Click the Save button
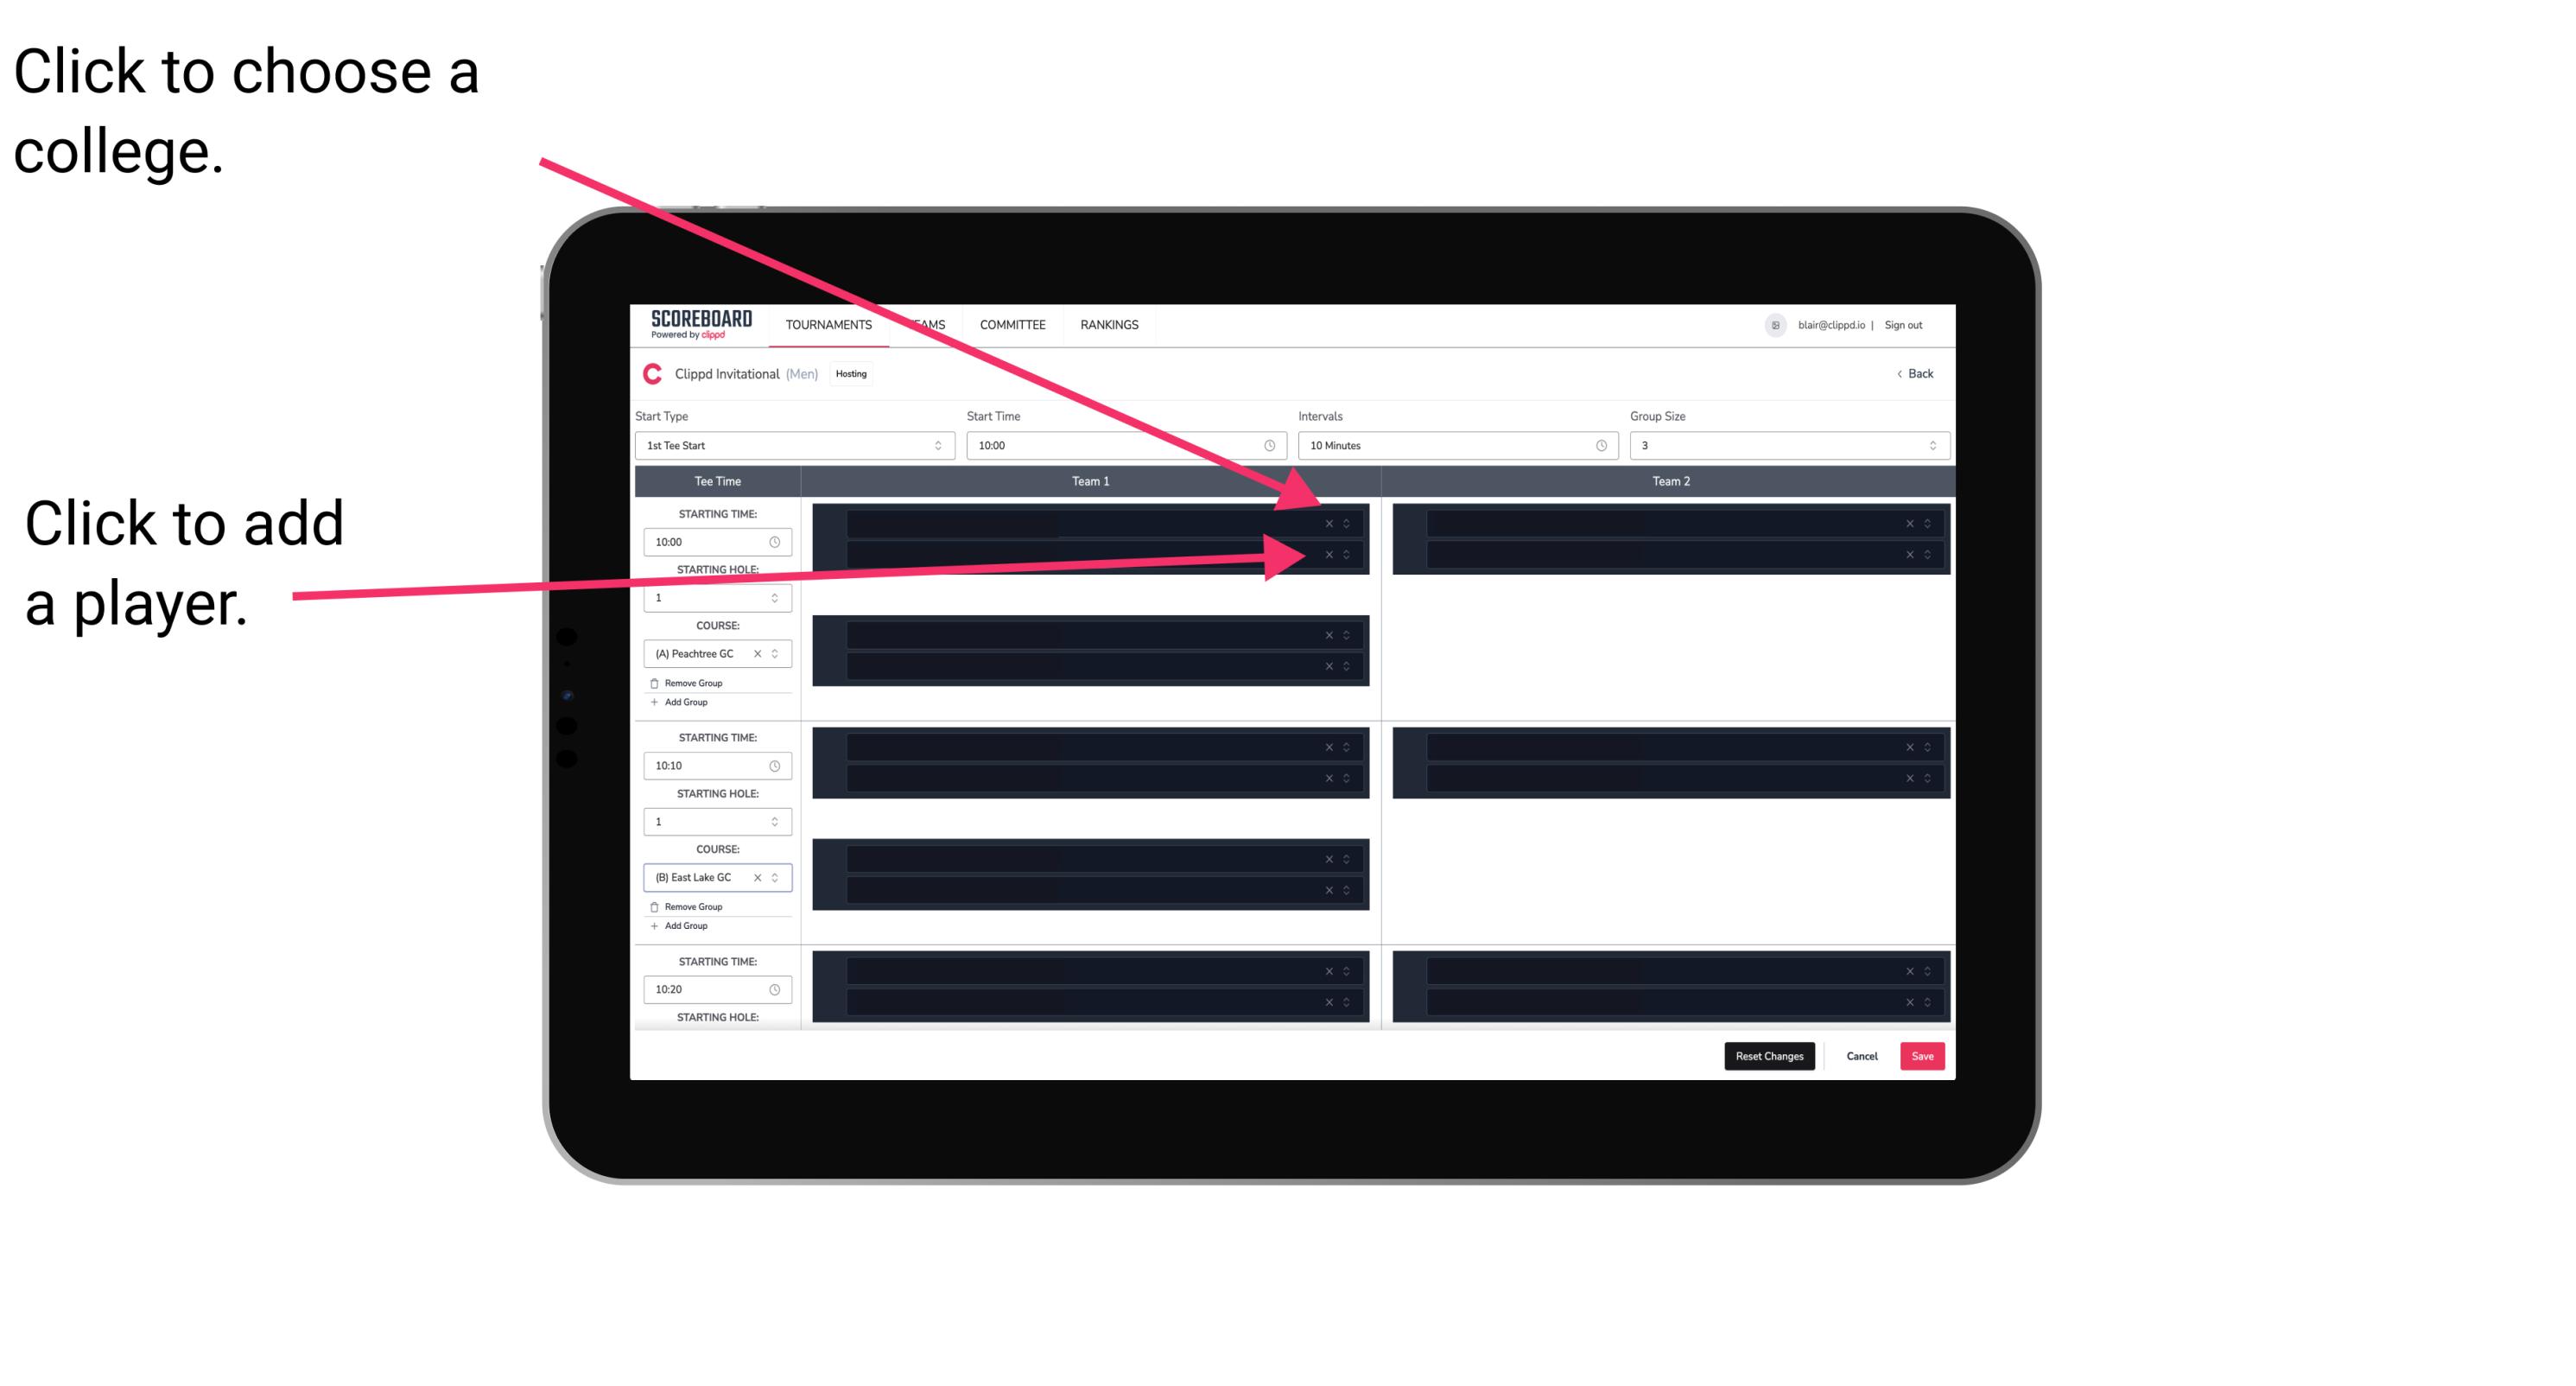 [x=1925, y=1055]
